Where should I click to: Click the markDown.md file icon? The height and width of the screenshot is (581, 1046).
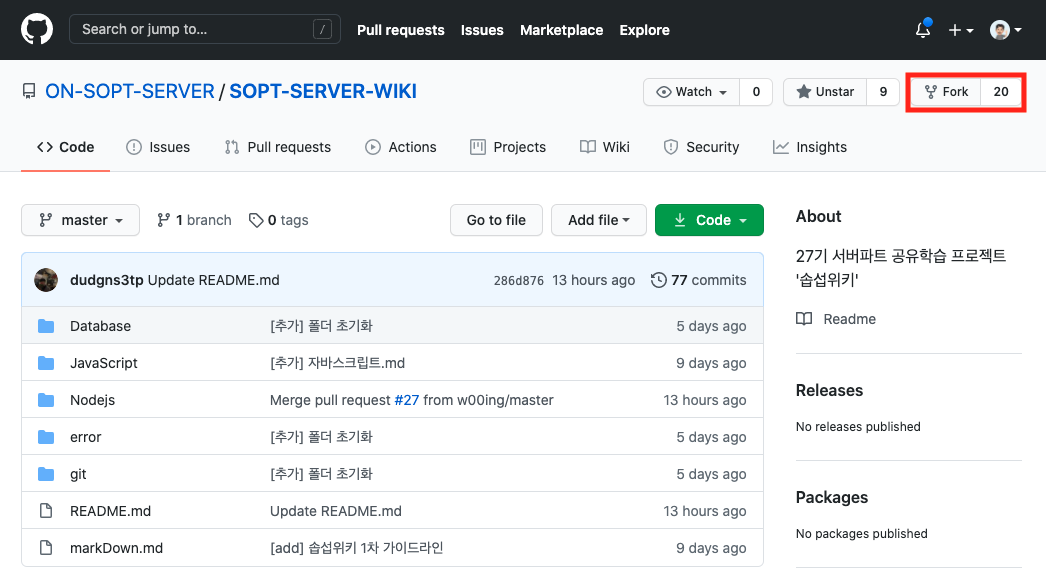[46, 548]
